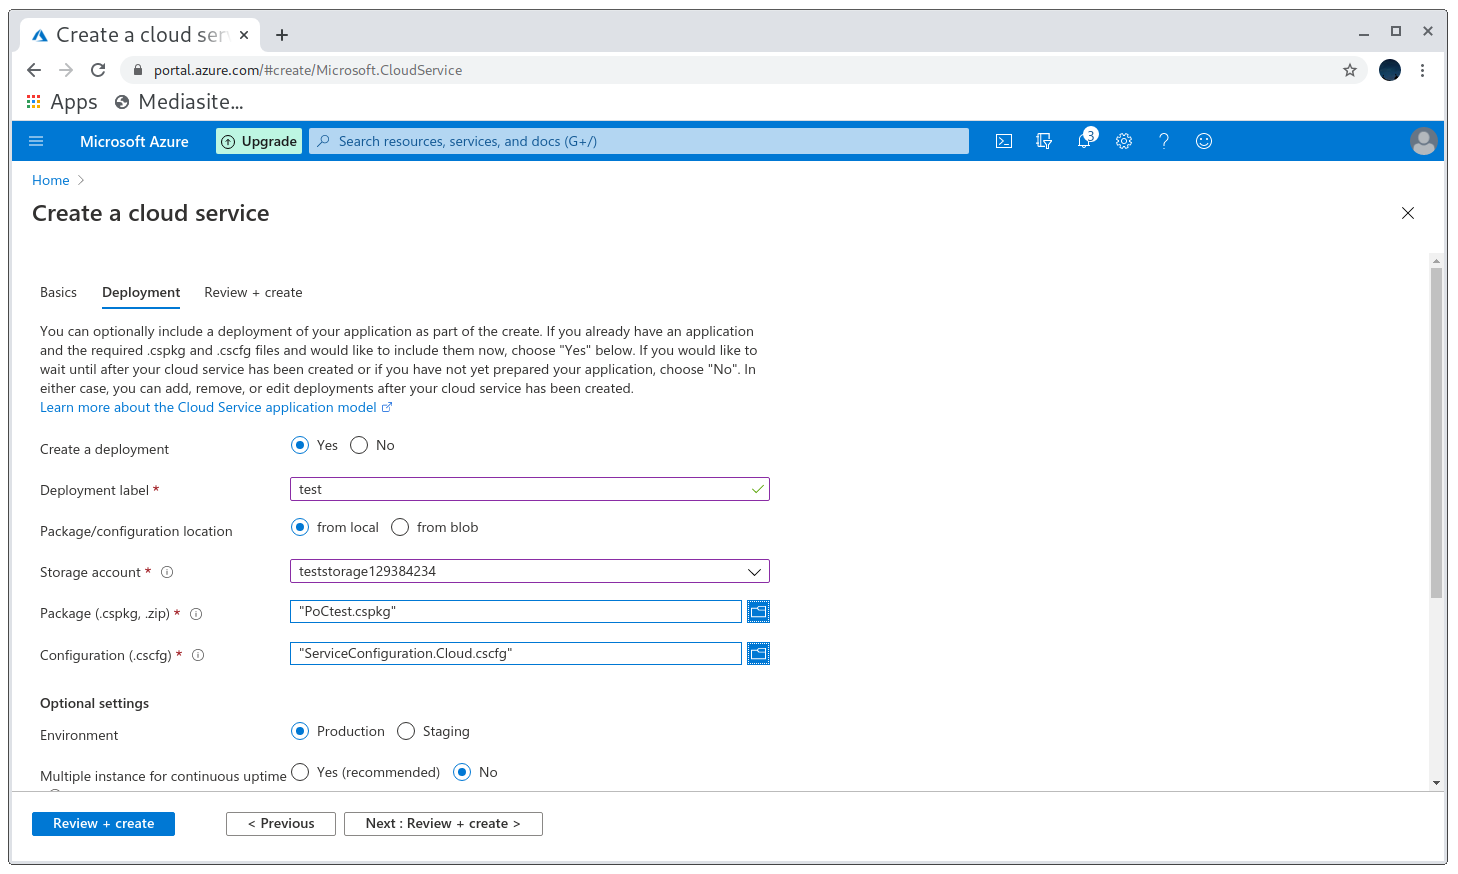Screen dimensions: 1458x874
Task: Open the Chrome three-dot menu
Action: point(1422,70)
